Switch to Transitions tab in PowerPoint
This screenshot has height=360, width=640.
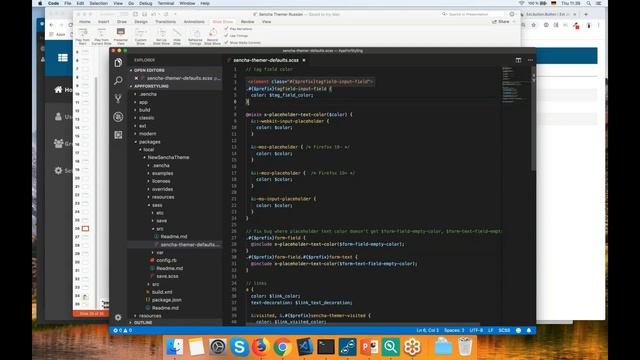click(165, 22)
